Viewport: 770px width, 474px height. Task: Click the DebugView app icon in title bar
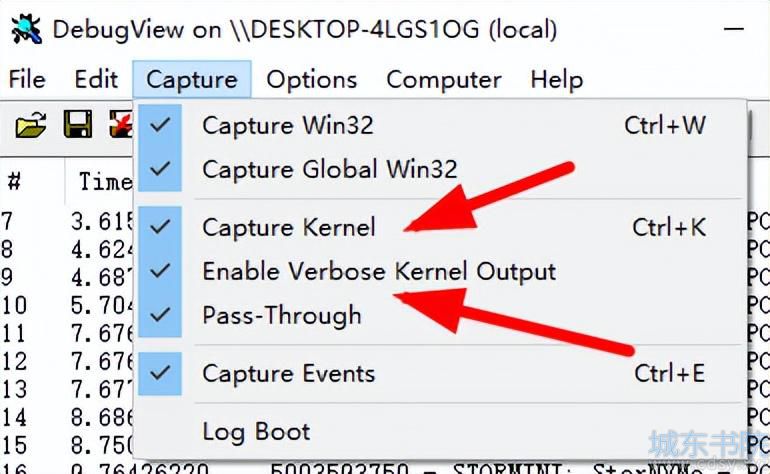[x=27, y=29]
